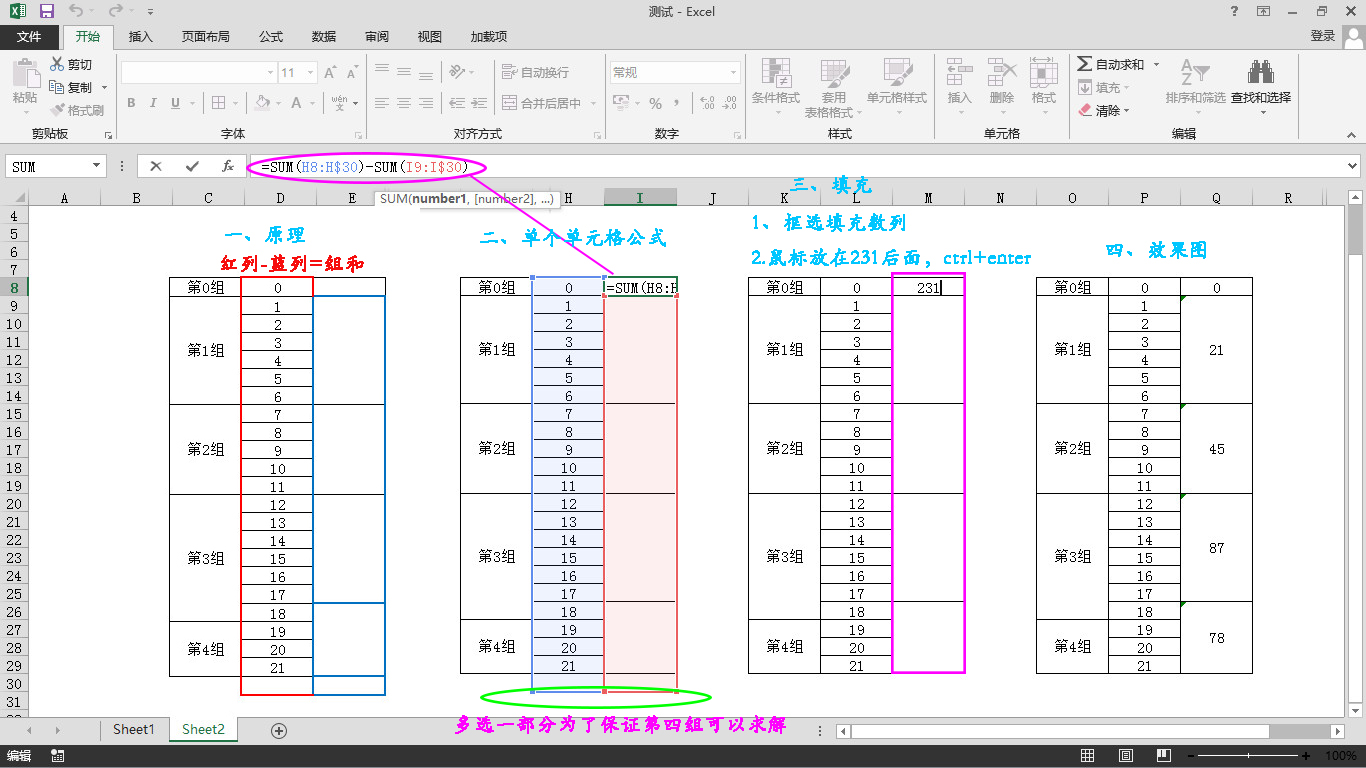Click the Format as Table (套用表格格式) icon
The height and width of the screenshot is (768, 1366).
pos(835,73)
